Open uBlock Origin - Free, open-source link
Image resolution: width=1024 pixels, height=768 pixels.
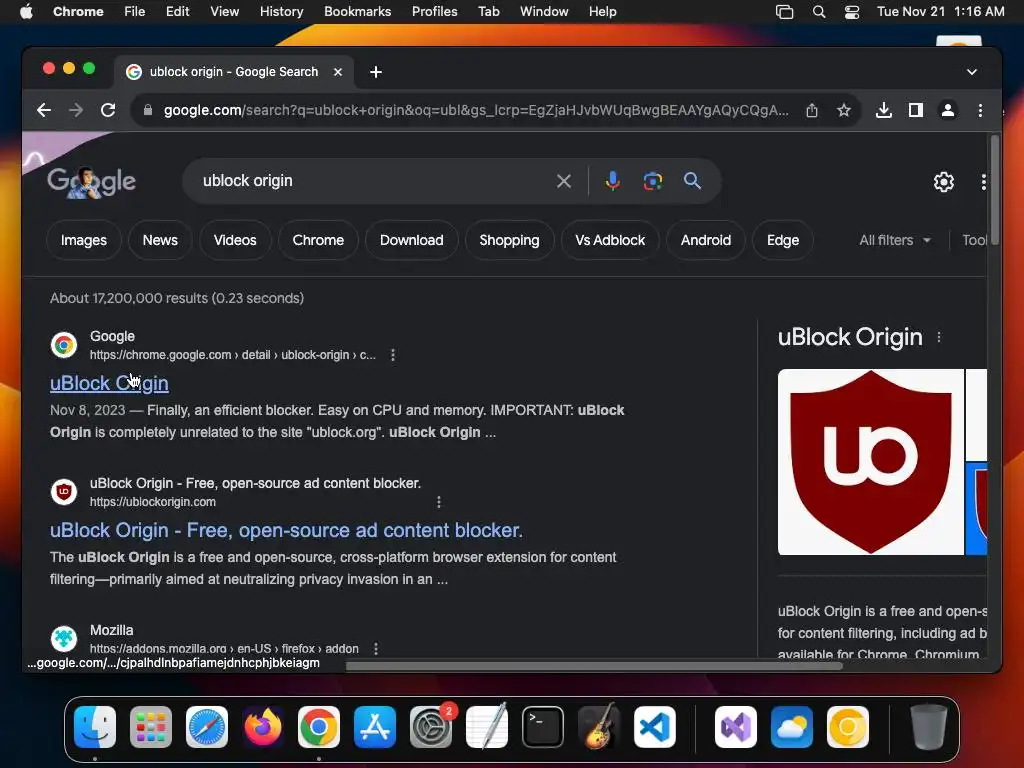pyautogui.click(x=286, y=530)
